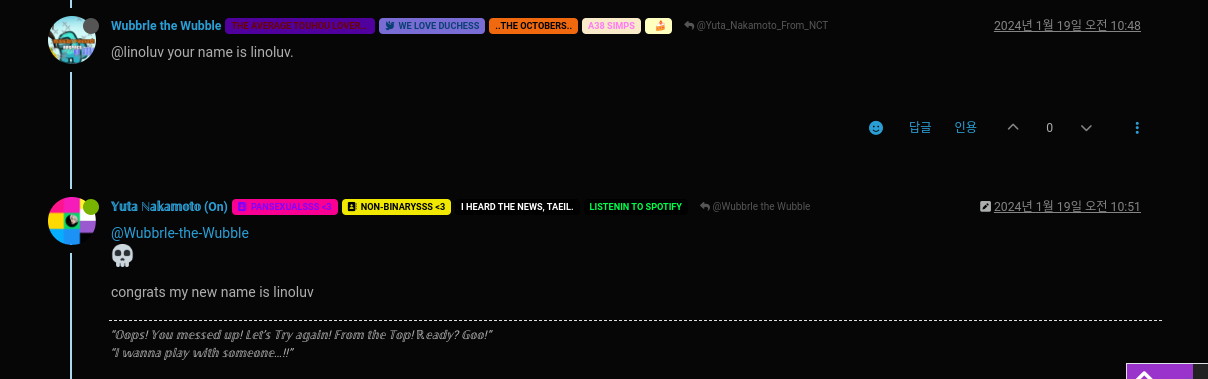Click A38 SIMPS group badge

[x=611, y=26]
